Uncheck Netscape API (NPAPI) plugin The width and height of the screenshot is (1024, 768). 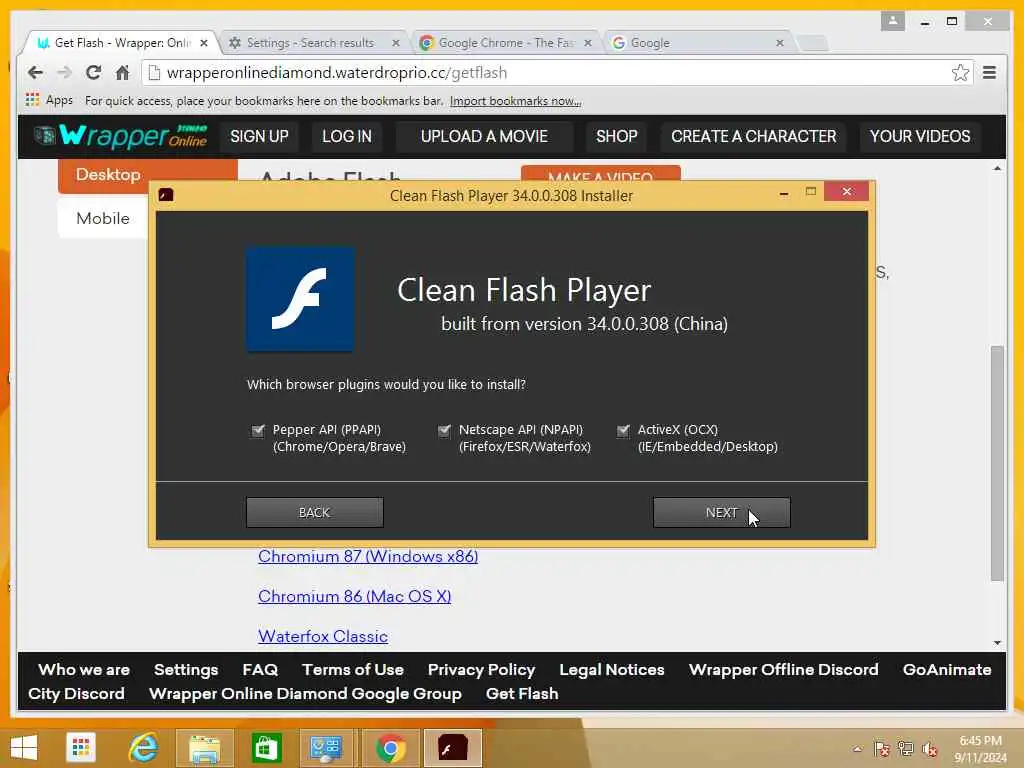[444, 430]
